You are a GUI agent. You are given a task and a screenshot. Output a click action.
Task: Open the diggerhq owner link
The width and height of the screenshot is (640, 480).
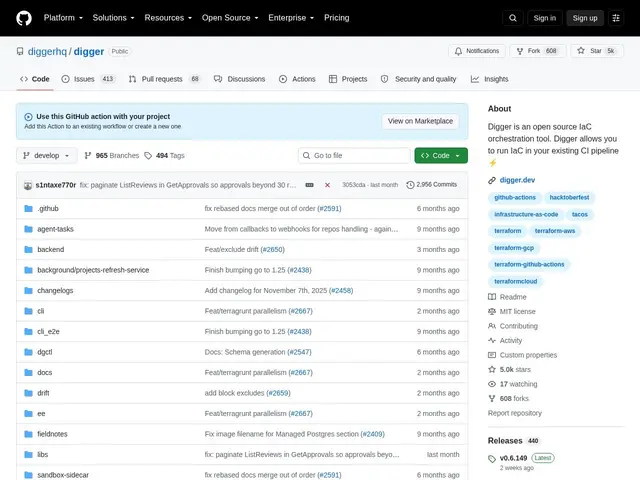[47, 51]
